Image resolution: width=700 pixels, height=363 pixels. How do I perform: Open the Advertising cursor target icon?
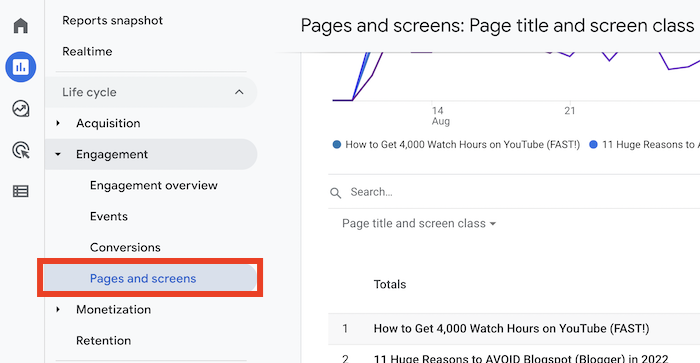pos(21,150)
